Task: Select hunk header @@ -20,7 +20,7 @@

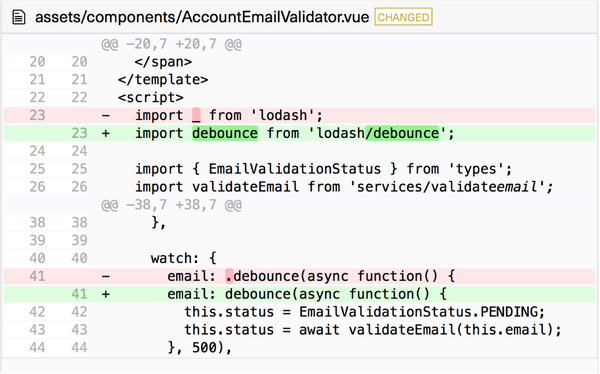Action: [171, 44]
